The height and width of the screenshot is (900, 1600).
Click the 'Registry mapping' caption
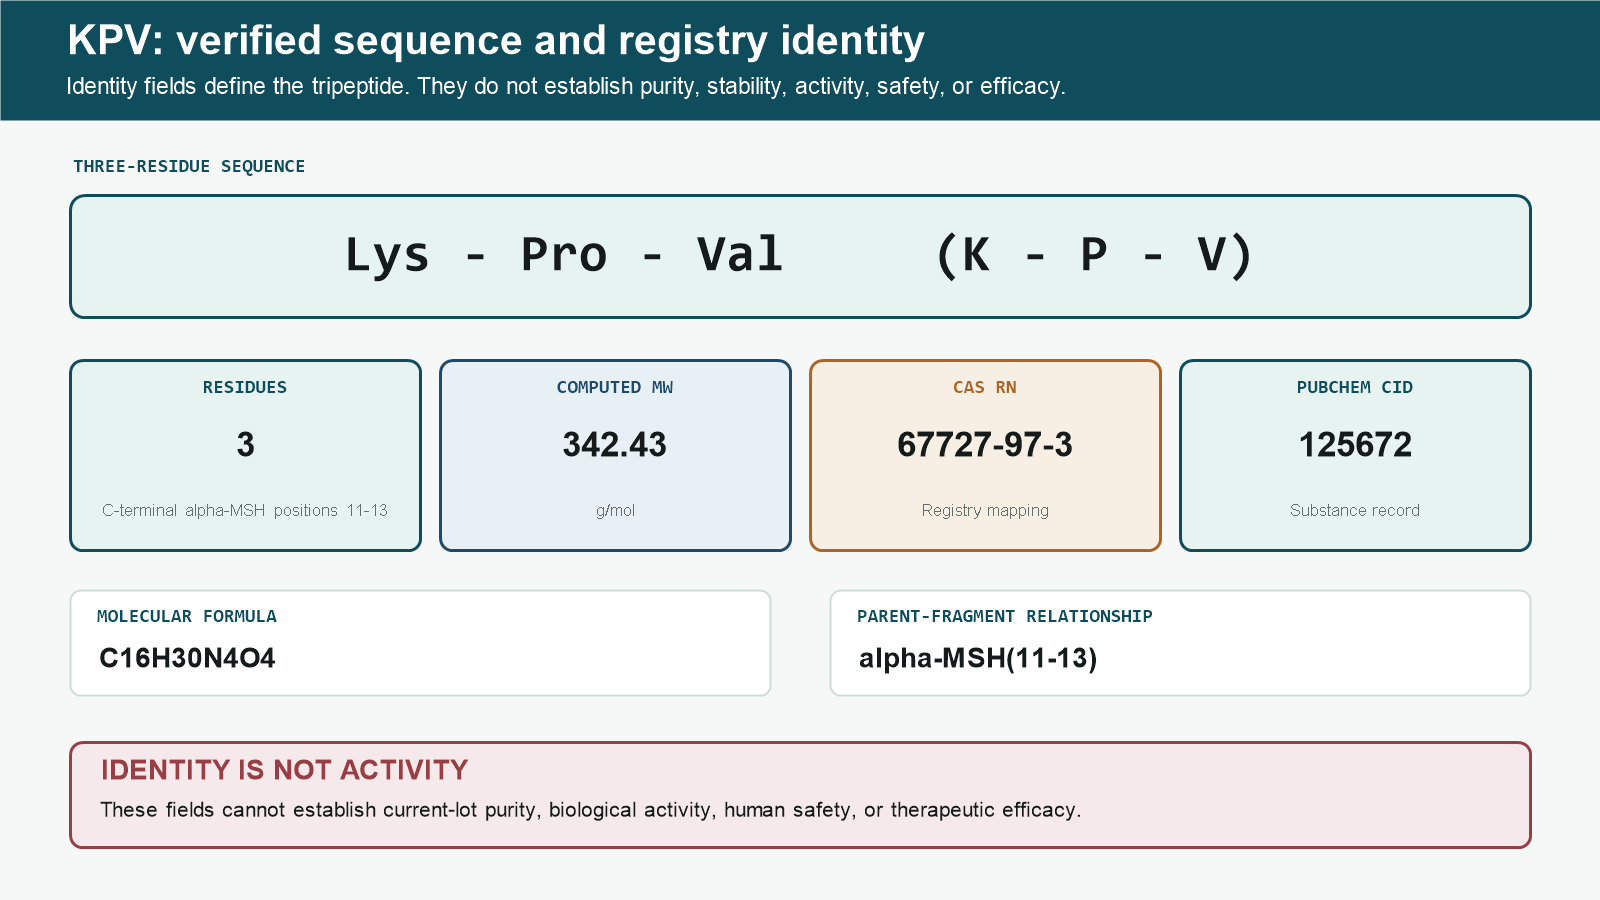point(985,510)
